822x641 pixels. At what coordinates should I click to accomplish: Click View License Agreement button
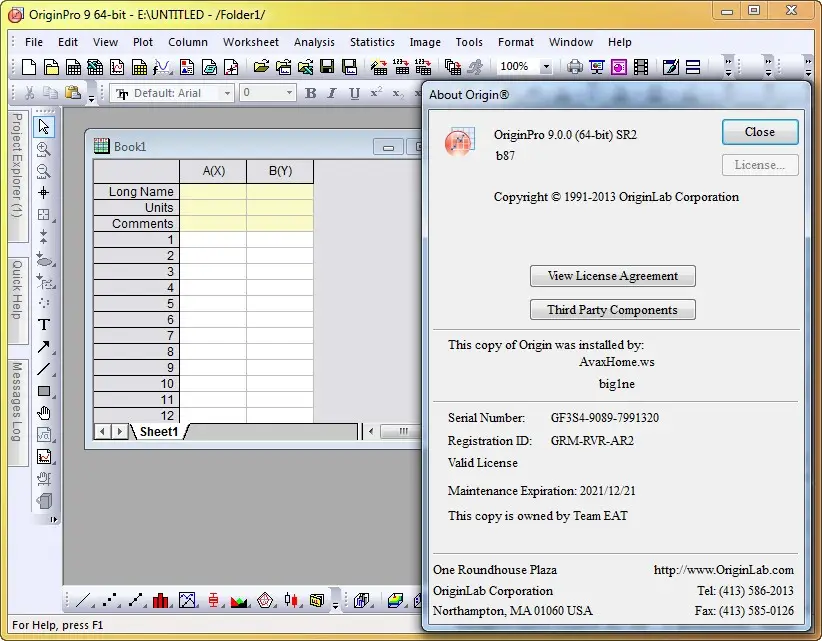pos(612,276)
